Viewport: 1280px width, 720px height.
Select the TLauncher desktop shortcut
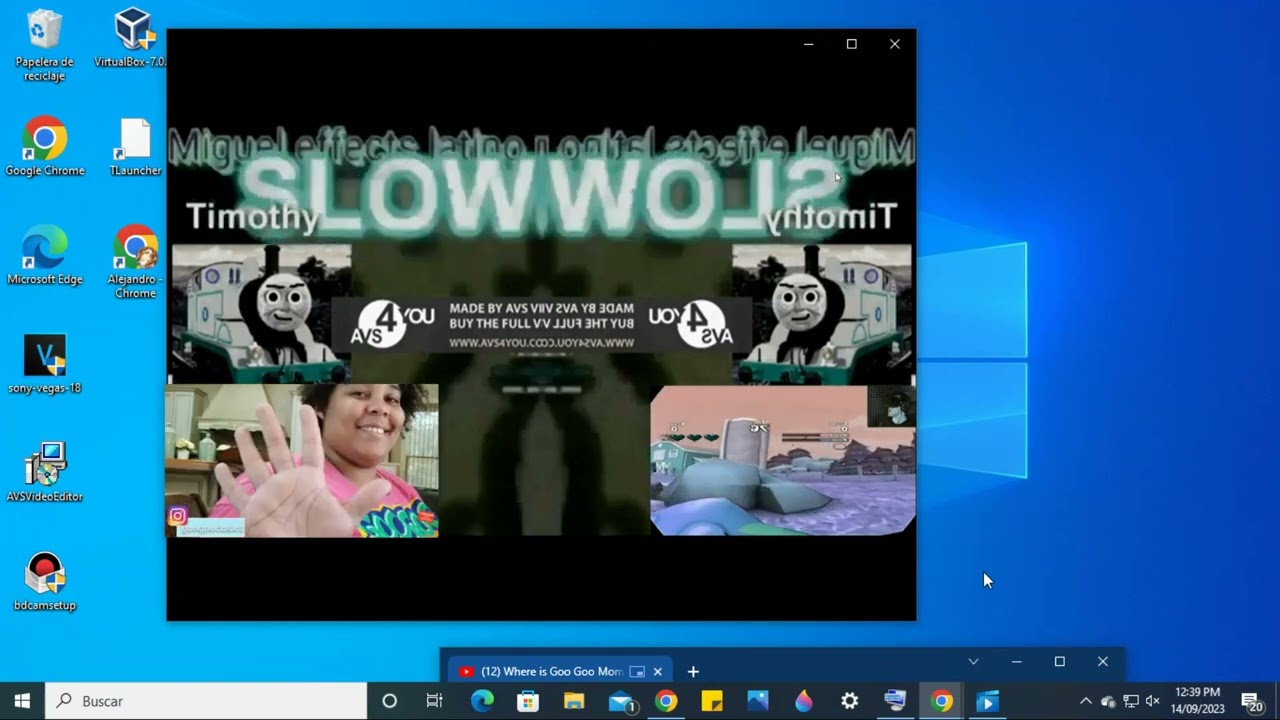tap(135, 148)
